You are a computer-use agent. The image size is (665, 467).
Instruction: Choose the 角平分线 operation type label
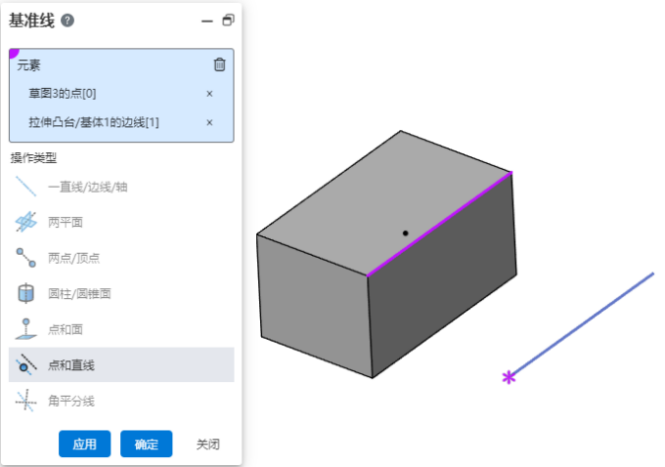(71, 401)
